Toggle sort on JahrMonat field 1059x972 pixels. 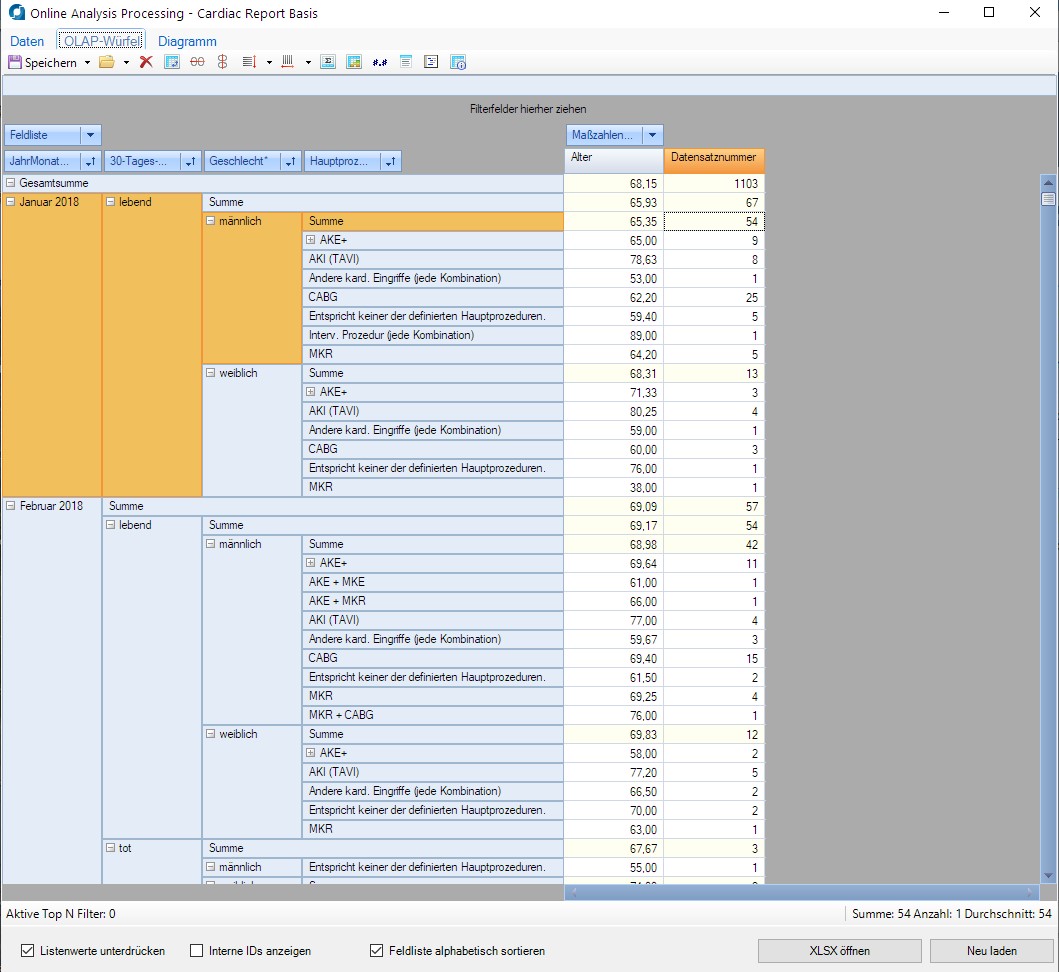click(x=91, y=161)
